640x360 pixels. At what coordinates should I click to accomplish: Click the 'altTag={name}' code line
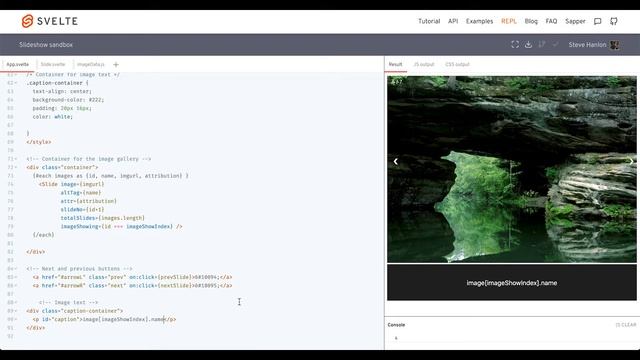[81, 193]
